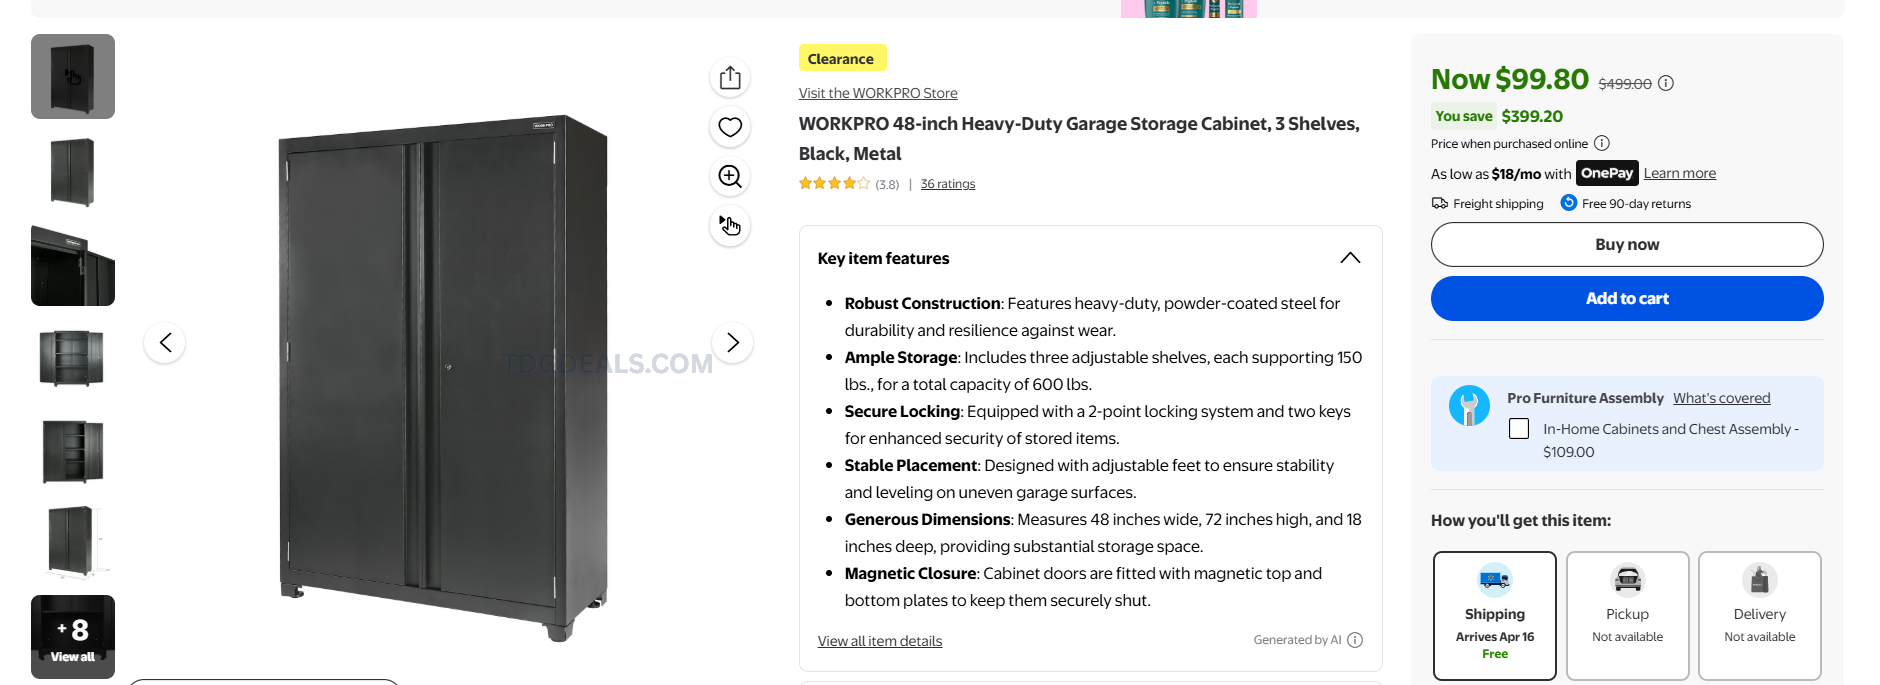Click View all item details link

(880, 641)
